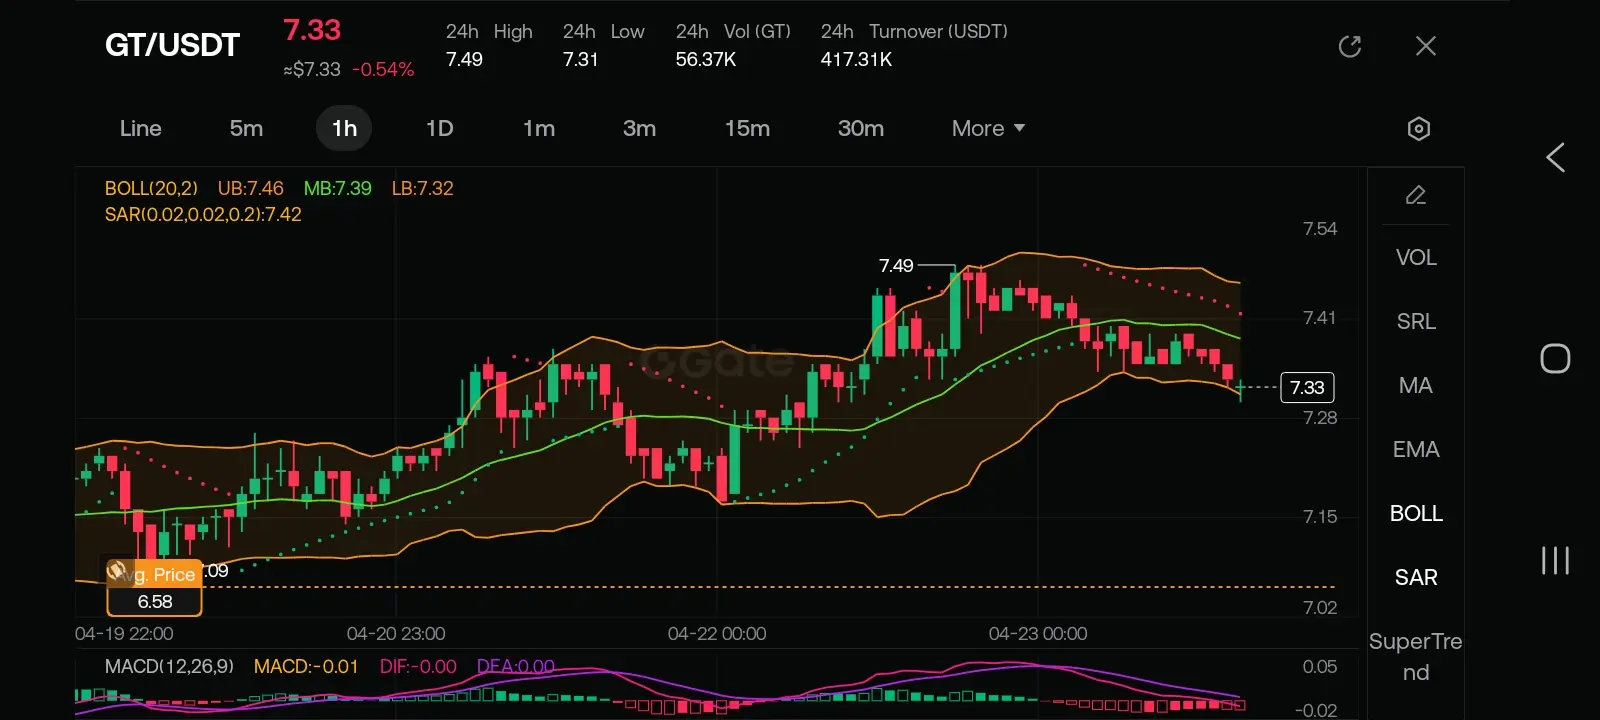Tap the DEA:0.00 value
Viewport: 1600px width, 720px height.
click(x=516, y=666)
